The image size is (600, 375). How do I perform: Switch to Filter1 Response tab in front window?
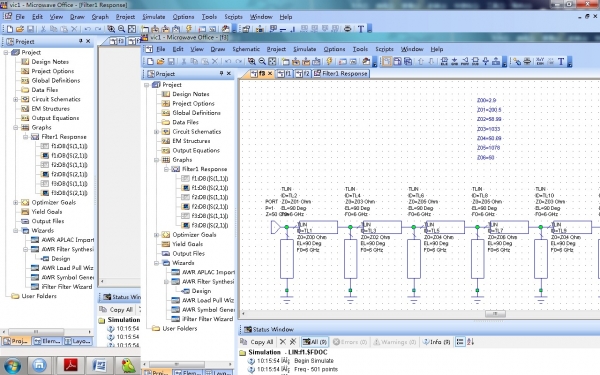(x=341, y=73)
